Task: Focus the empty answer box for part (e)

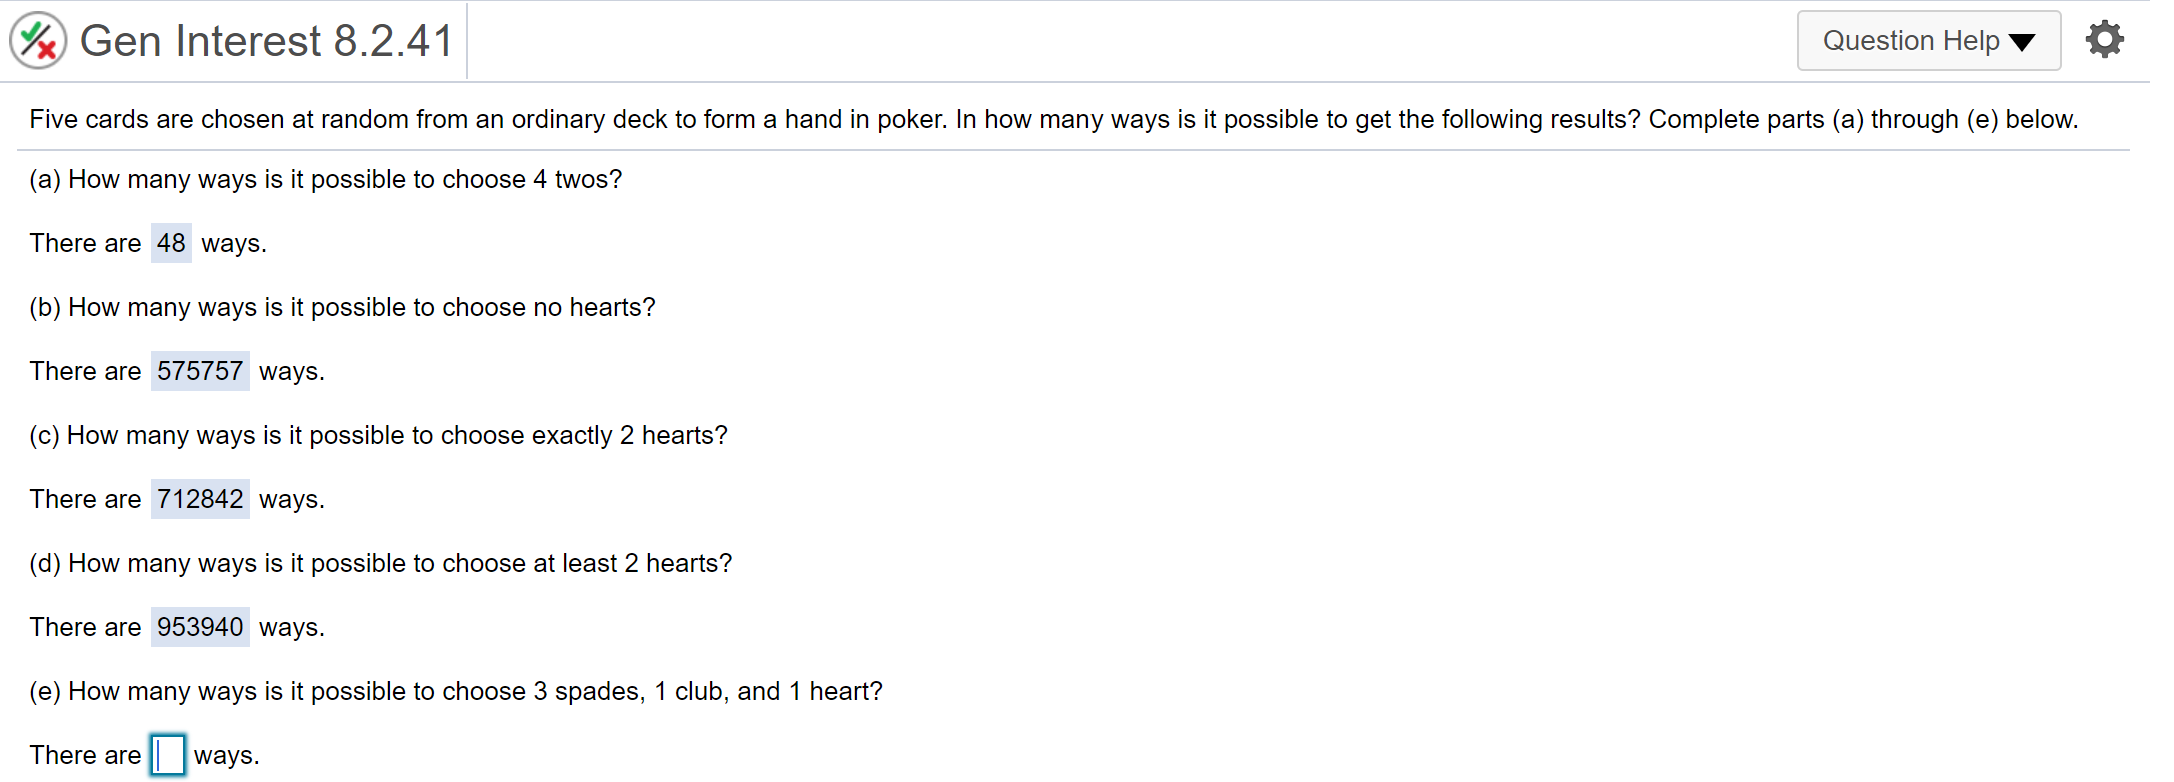Action: tap(168, 755)
